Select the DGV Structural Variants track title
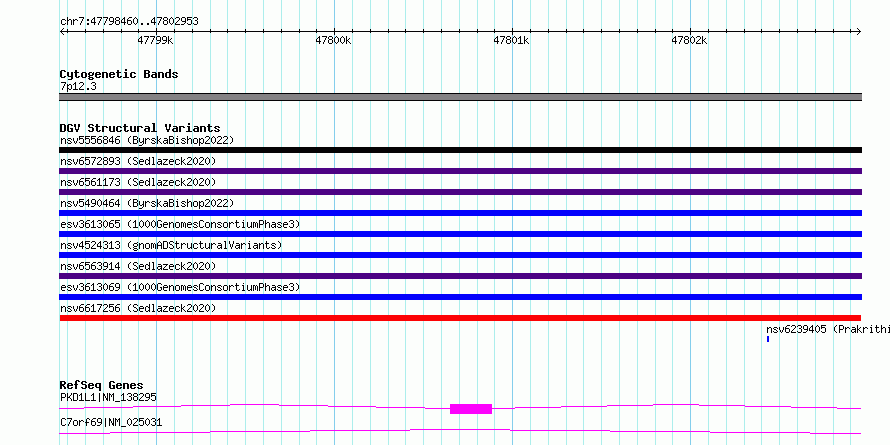The height and width of the screenshot is (445, 890). click(140, 128)
